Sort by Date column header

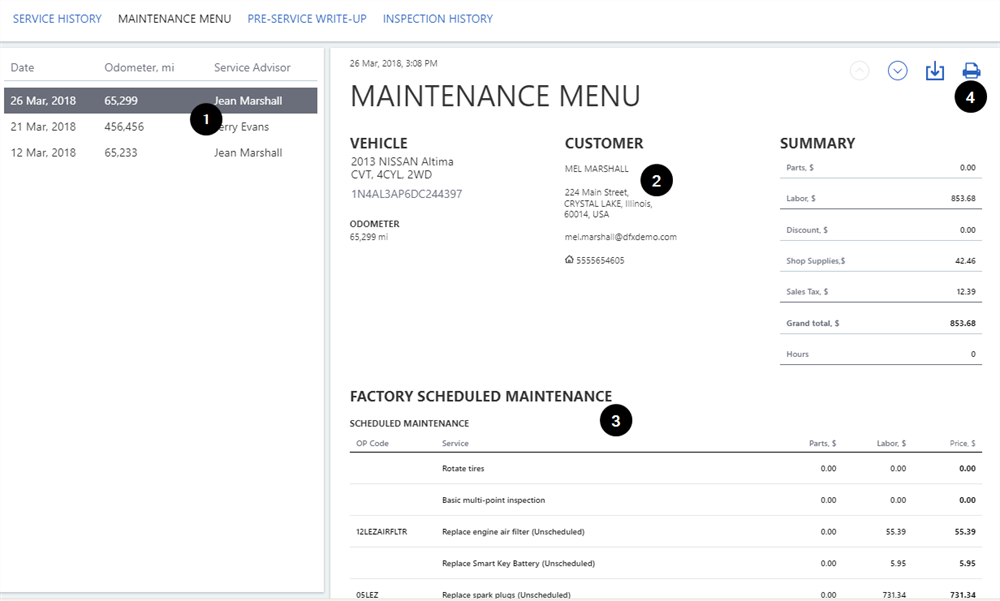click(x=22, y=68)
